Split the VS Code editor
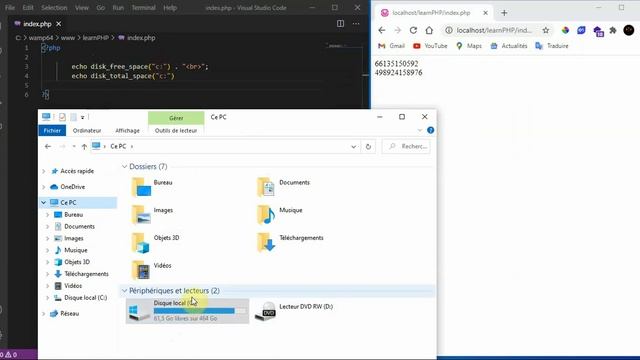This screenshot has width=640, height=360. tap(340, 24)
